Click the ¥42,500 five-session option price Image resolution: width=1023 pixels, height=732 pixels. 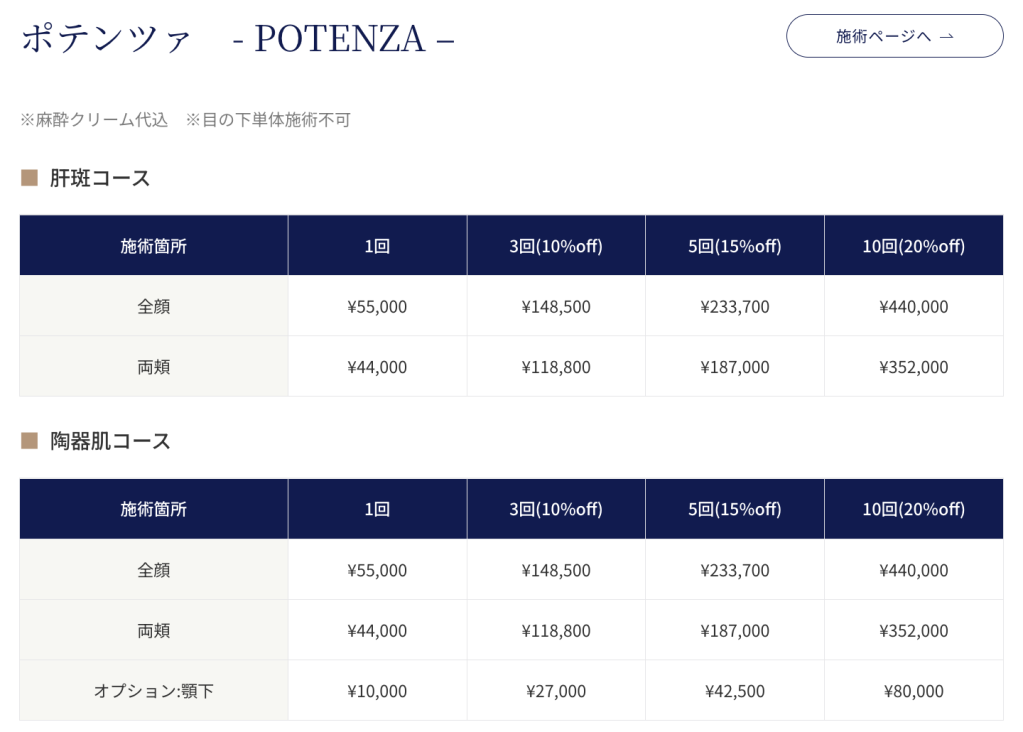click(x=734, y=691)
